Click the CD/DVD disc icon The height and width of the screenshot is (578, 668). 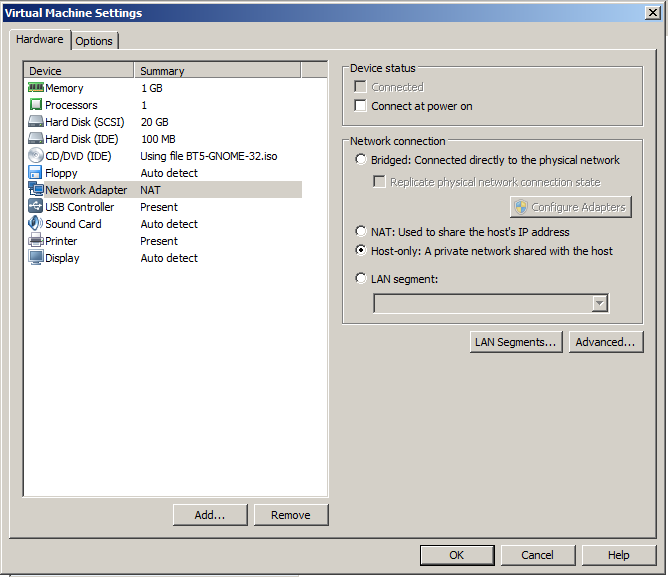pos(36,155)
